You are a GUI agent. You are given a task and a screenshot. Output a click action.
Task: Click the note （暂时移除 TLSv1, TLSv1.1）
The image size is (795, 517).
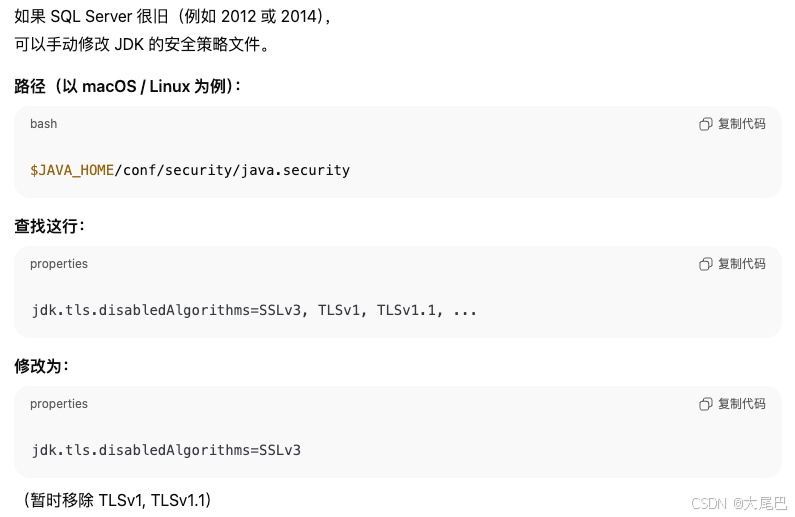(x=117, y=500)
